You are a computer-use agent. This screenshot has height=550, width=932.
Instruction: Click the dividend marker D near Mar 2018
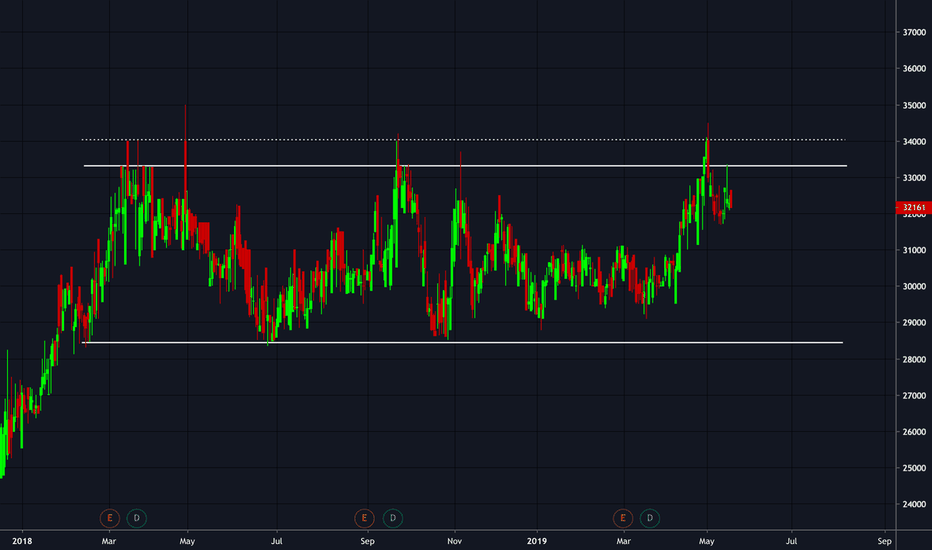click(137, 518)
